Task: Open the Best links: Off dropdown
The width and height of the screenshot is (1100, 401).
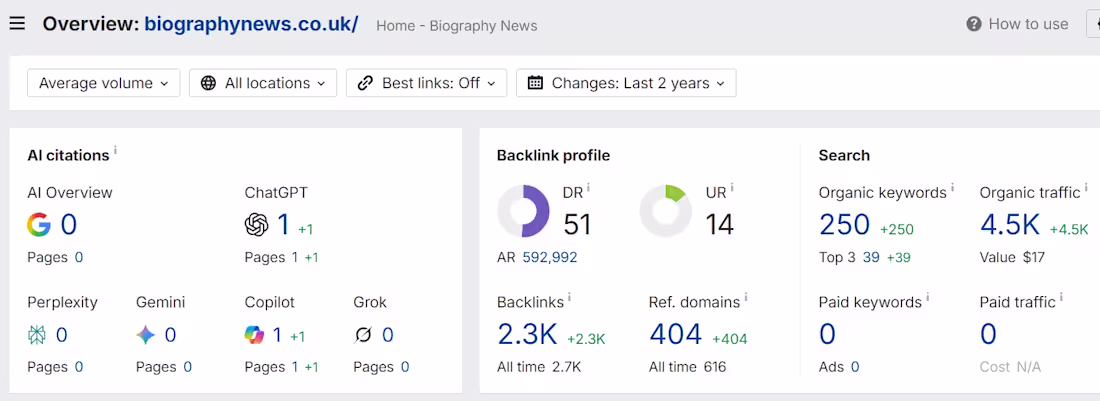Action: click(x=427, y=83)
